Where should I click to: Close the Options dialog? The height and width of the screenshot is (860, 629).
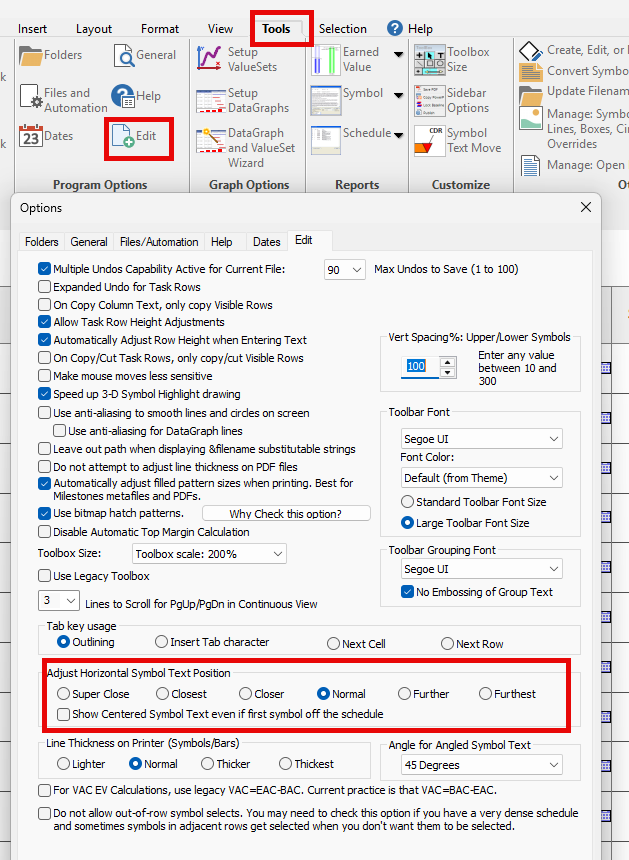click(x=585, y=207)
